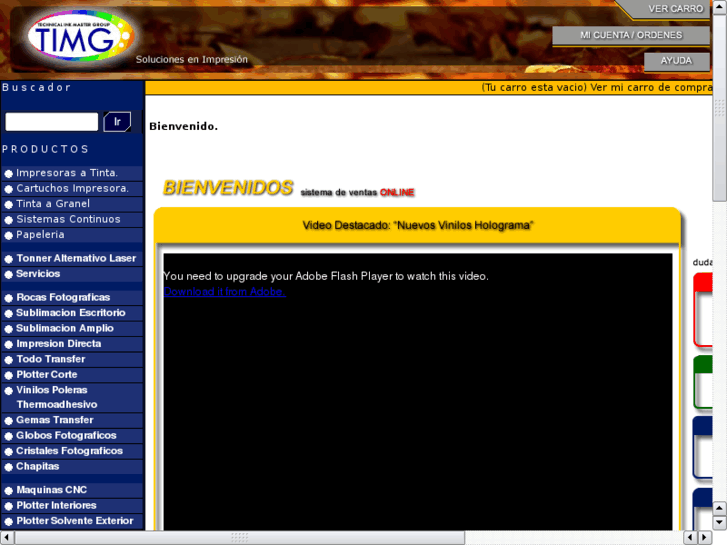Image resolution: width=727 pixels, height=545 pixels.
Task: Open Sistemas Continuos category
Action: pyautogui.click(x=68, y=219)
